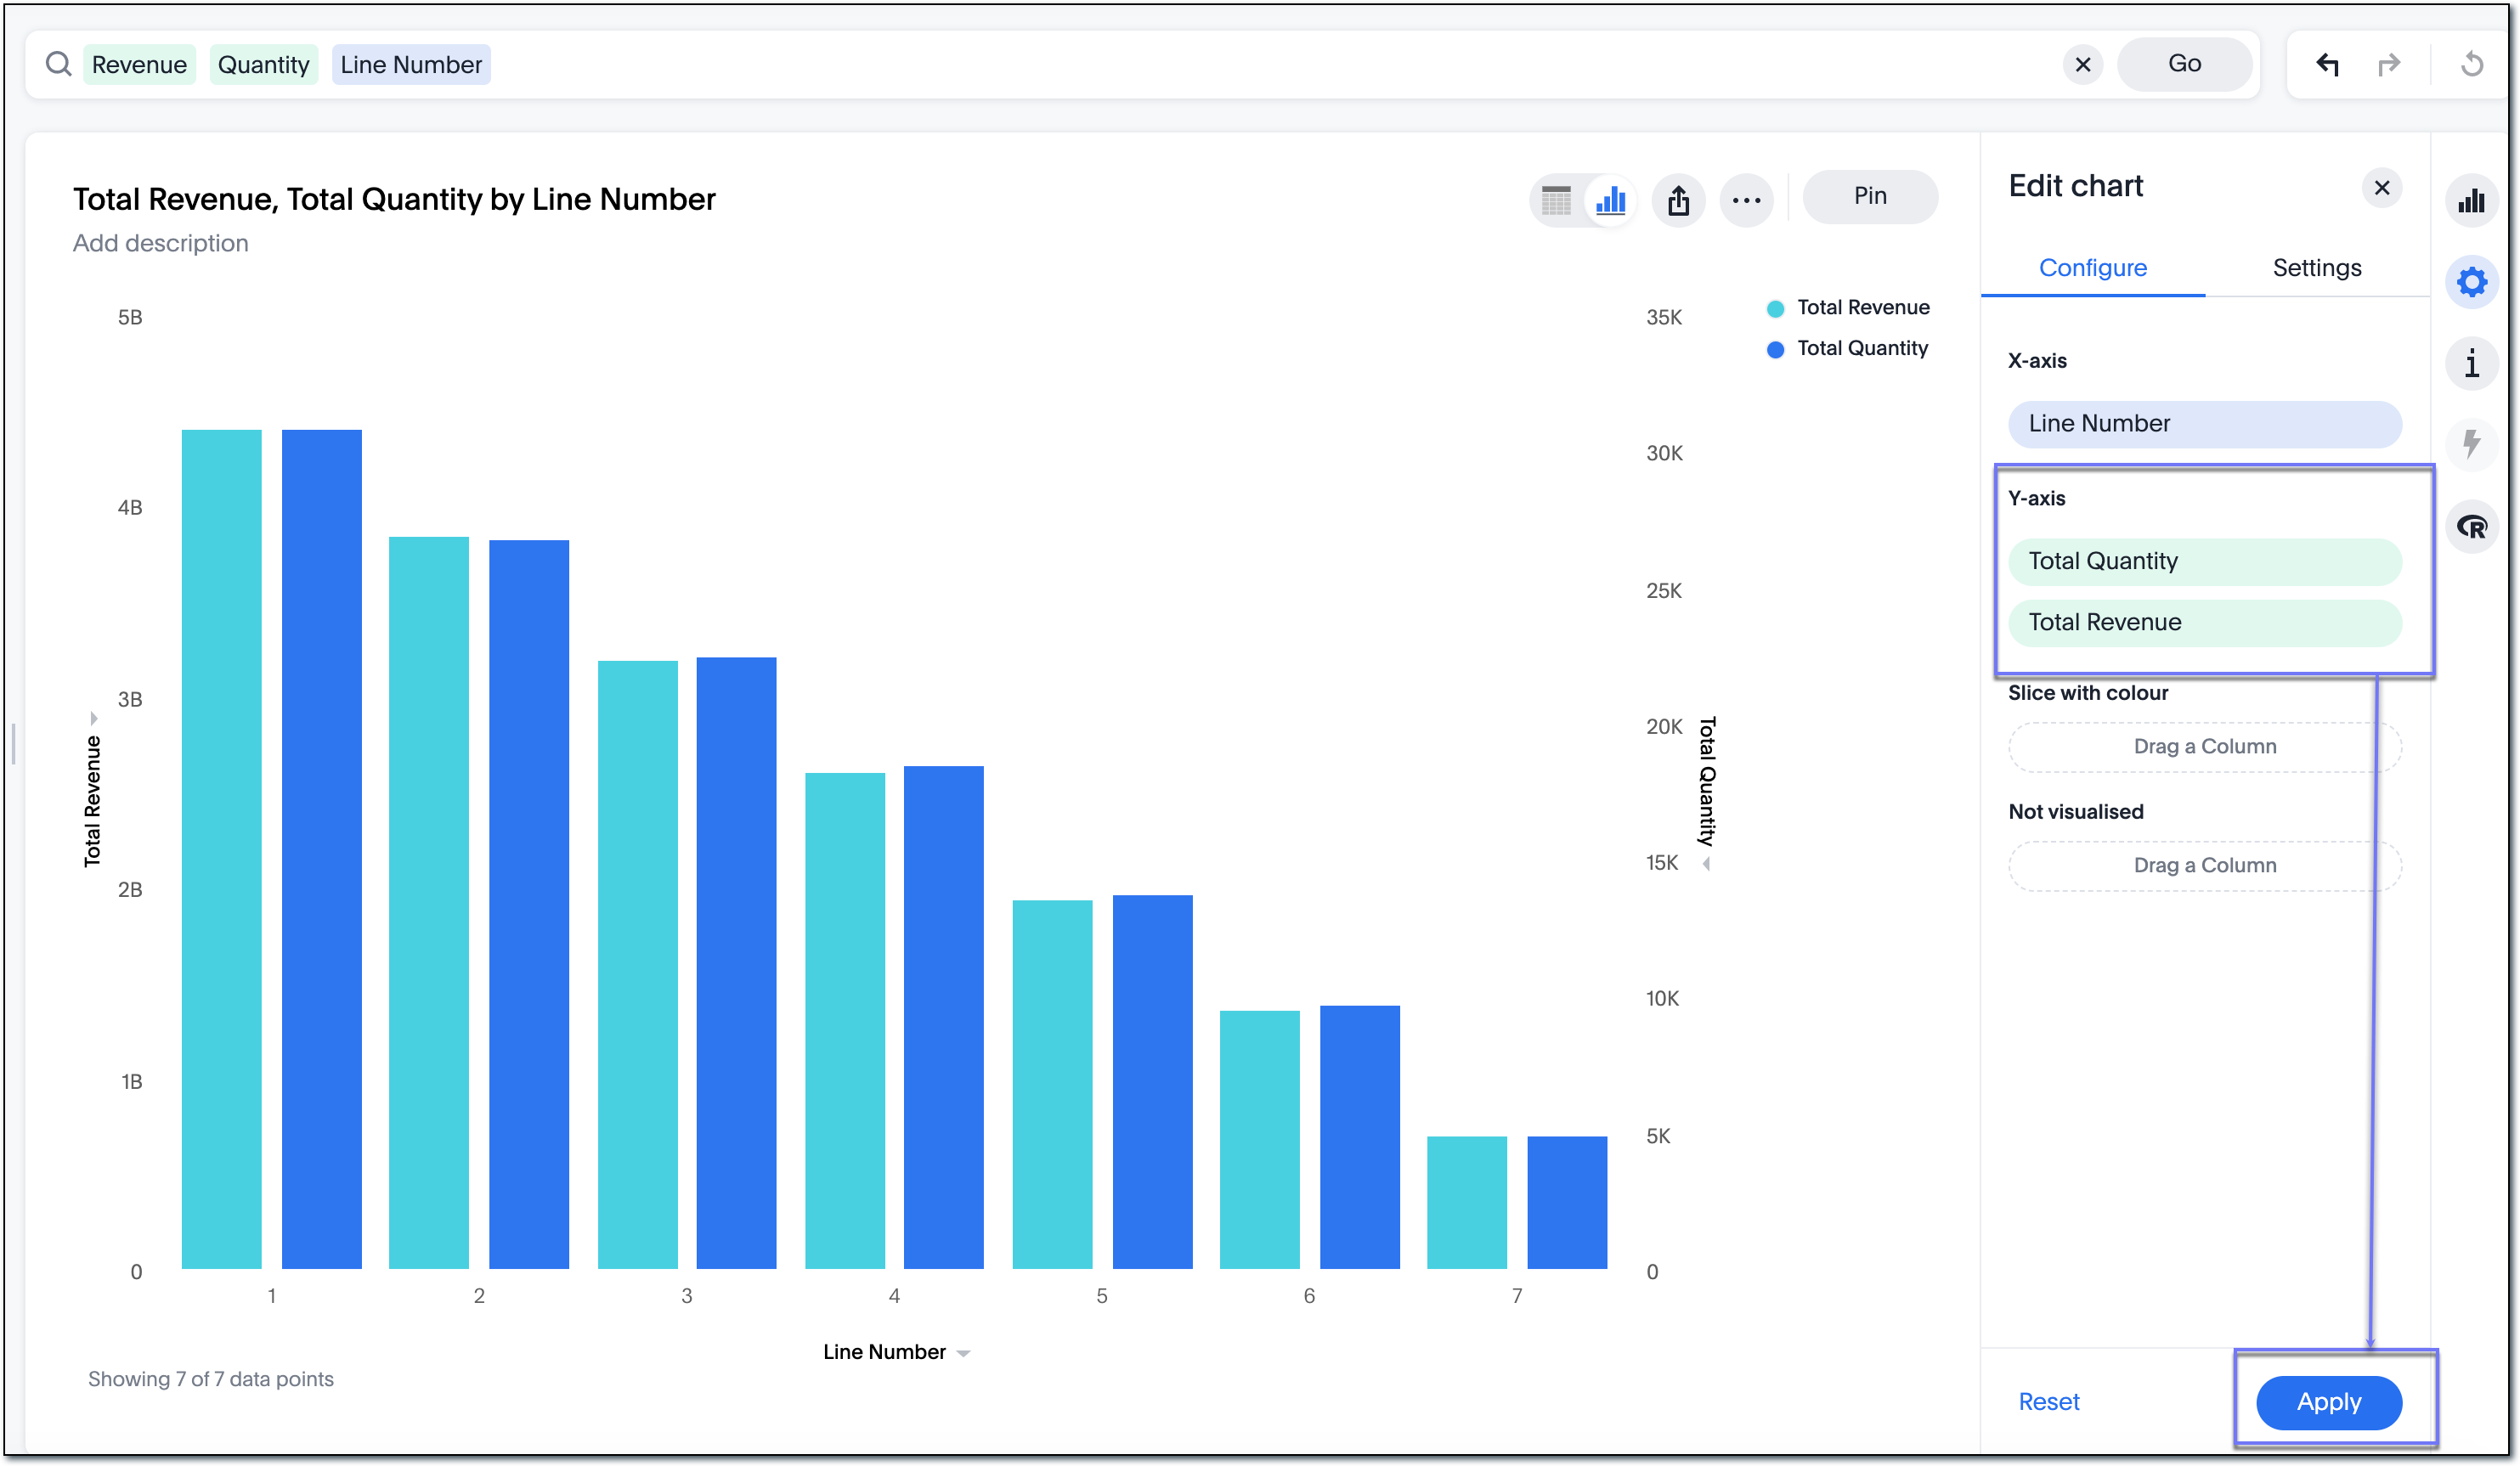Expand the Line Number X-axis dropdown
Viewport: 2520px width, 1466px height.
coord(2204,422)
